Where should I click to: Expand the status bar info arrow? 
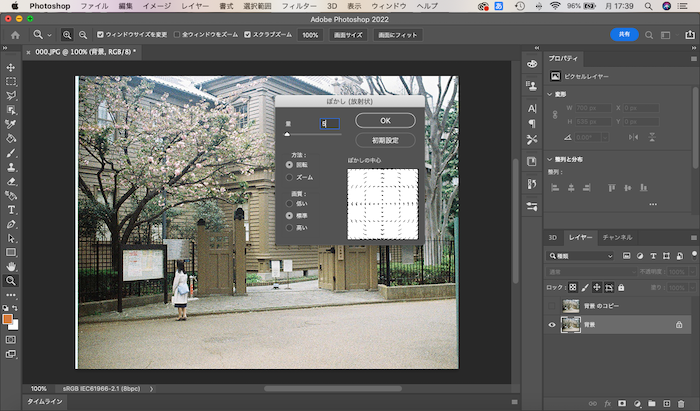pyautogui.click(x=151, y=389)
